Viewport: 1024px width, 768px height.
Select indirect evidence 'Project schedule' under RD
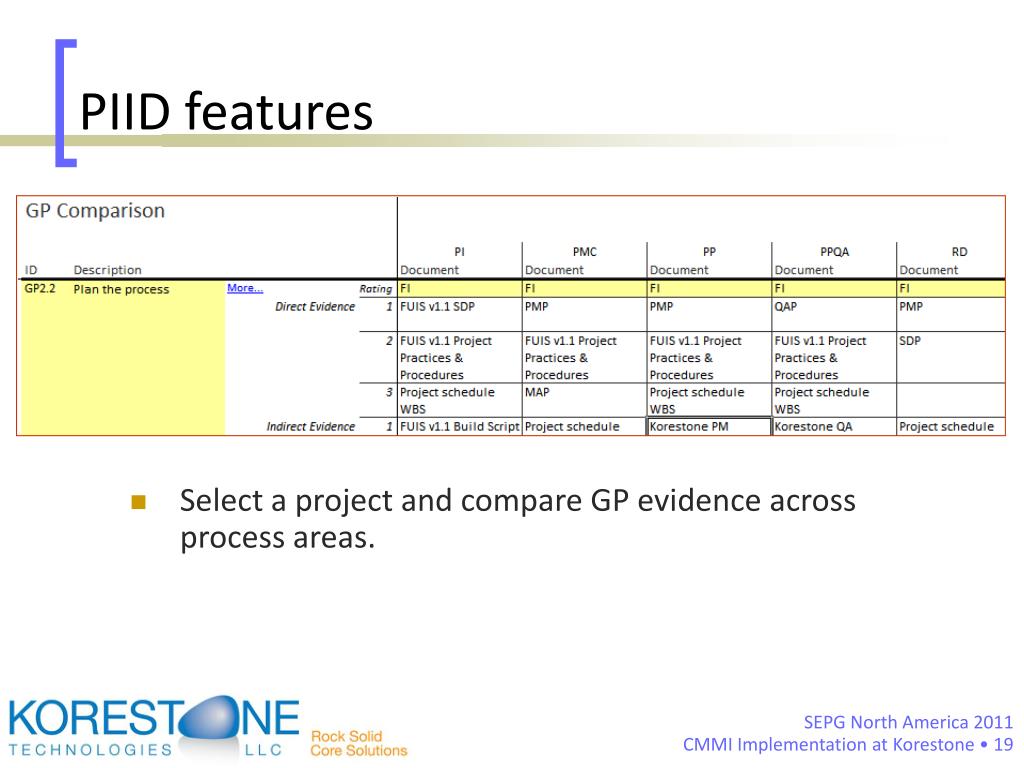pyautogui.click(x=951, y=426)
